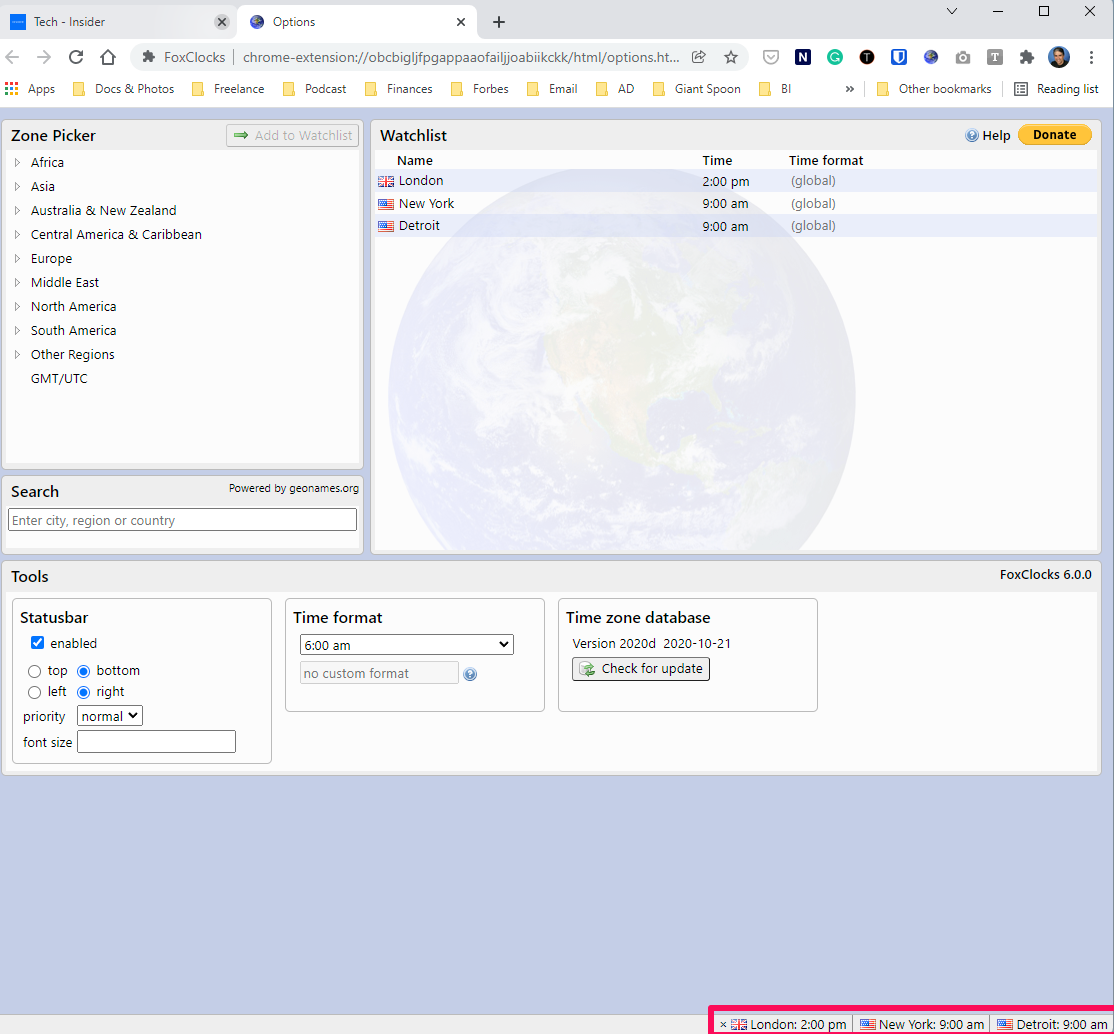Select the London watchlist row
This screenshot has width=1114, height=1034.
735,181
